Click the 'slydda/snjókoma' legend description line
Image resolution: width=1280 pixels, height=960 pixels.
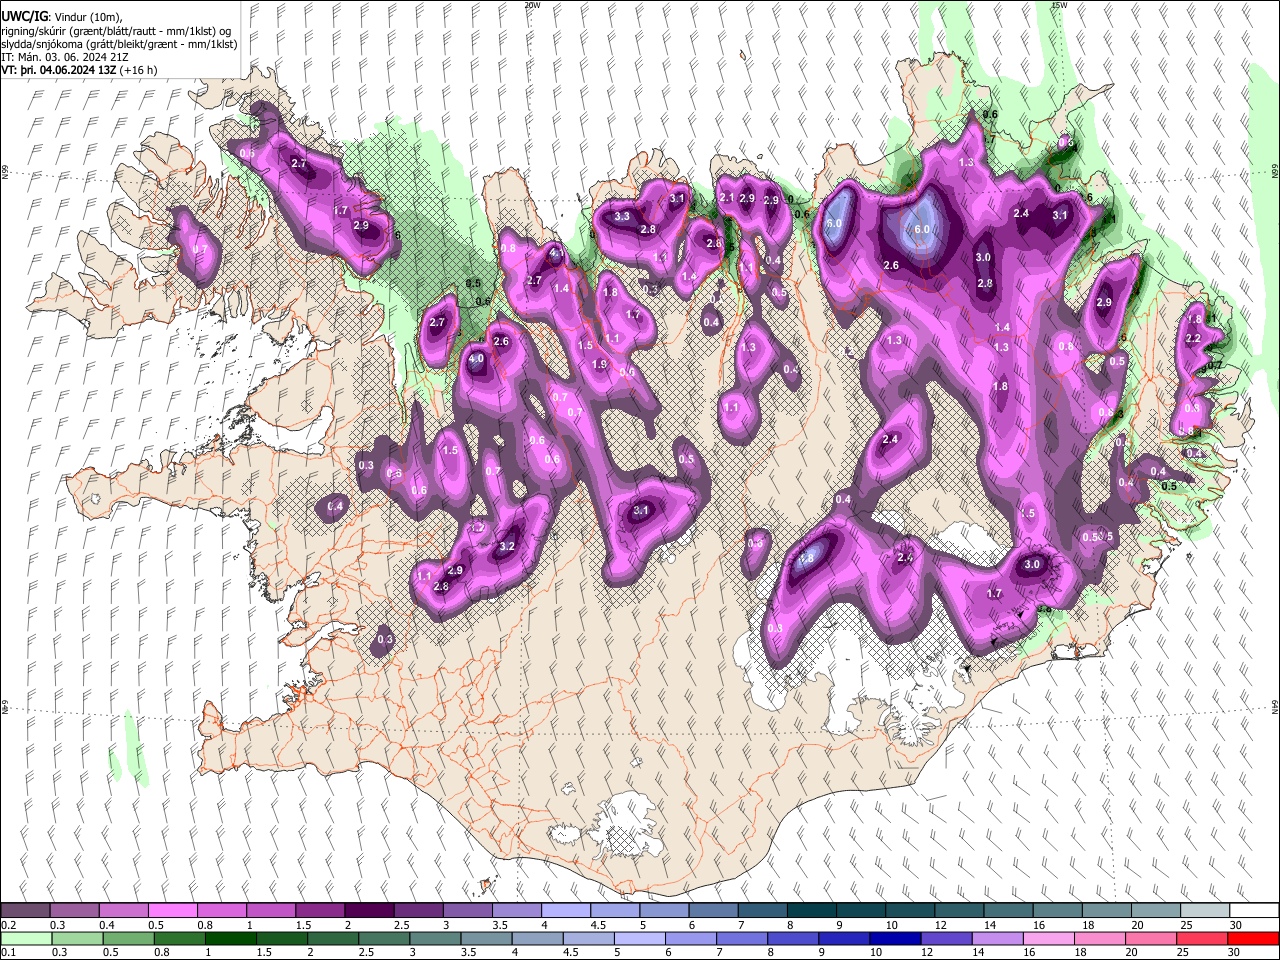119,44
